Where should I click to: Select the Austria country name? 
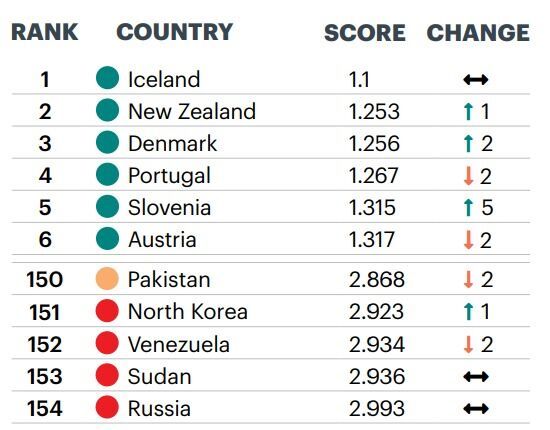coord(162,240)
